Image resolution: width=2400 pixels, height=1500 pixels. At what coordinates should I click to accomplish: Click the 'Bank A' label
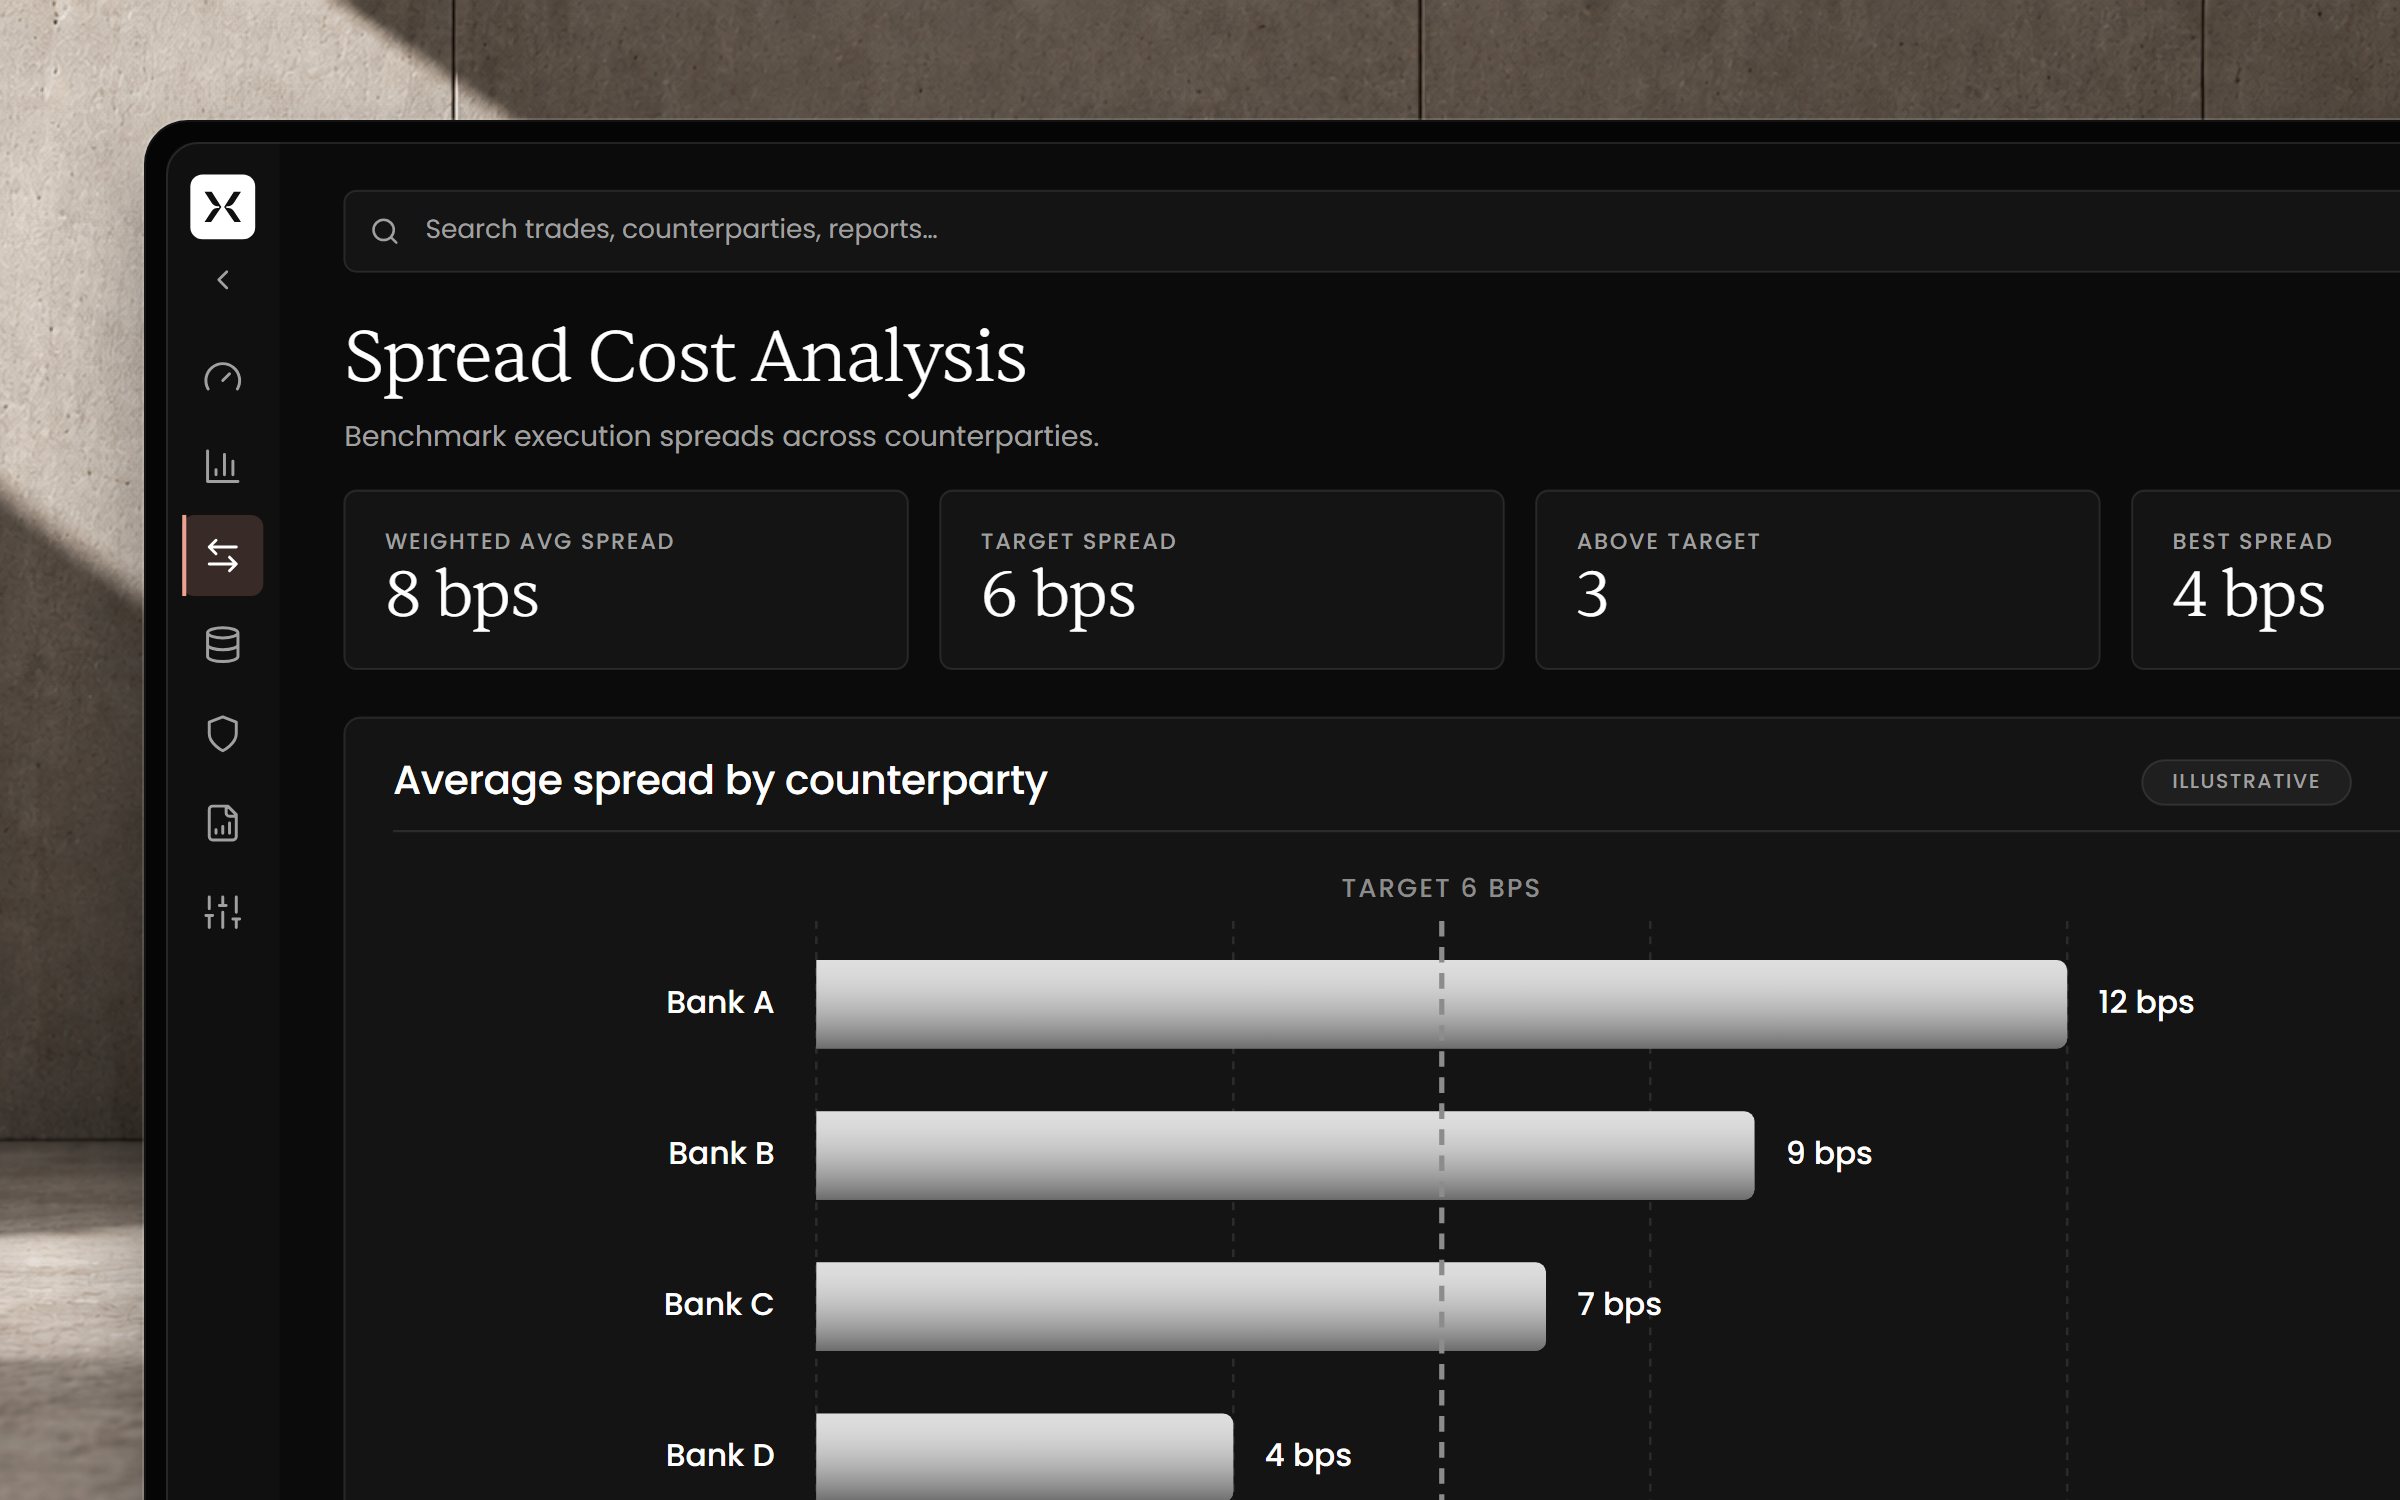pyautogui.click(x=720, y=1002)
